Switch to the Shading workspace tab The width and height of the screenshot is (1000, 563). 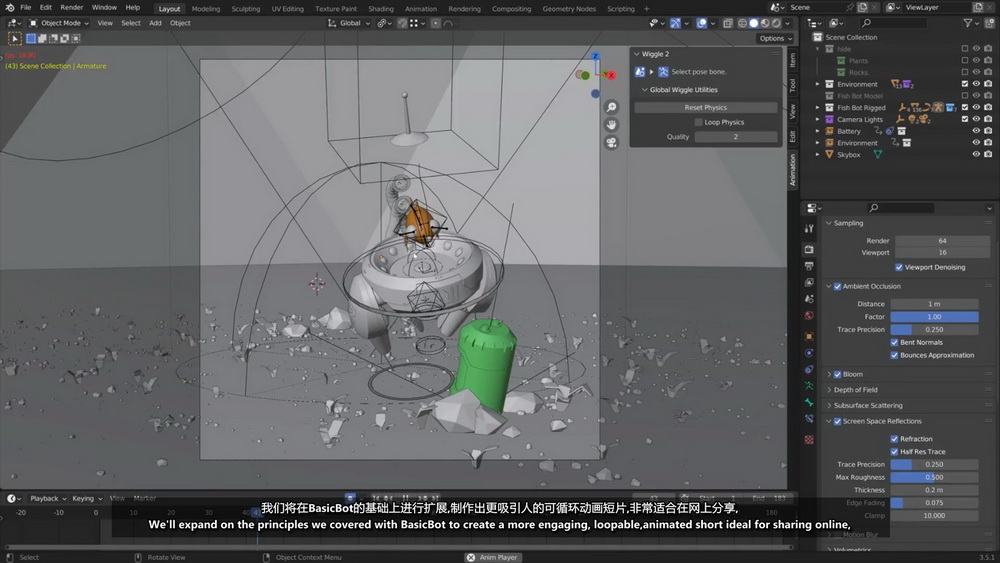tap(381, 9)
